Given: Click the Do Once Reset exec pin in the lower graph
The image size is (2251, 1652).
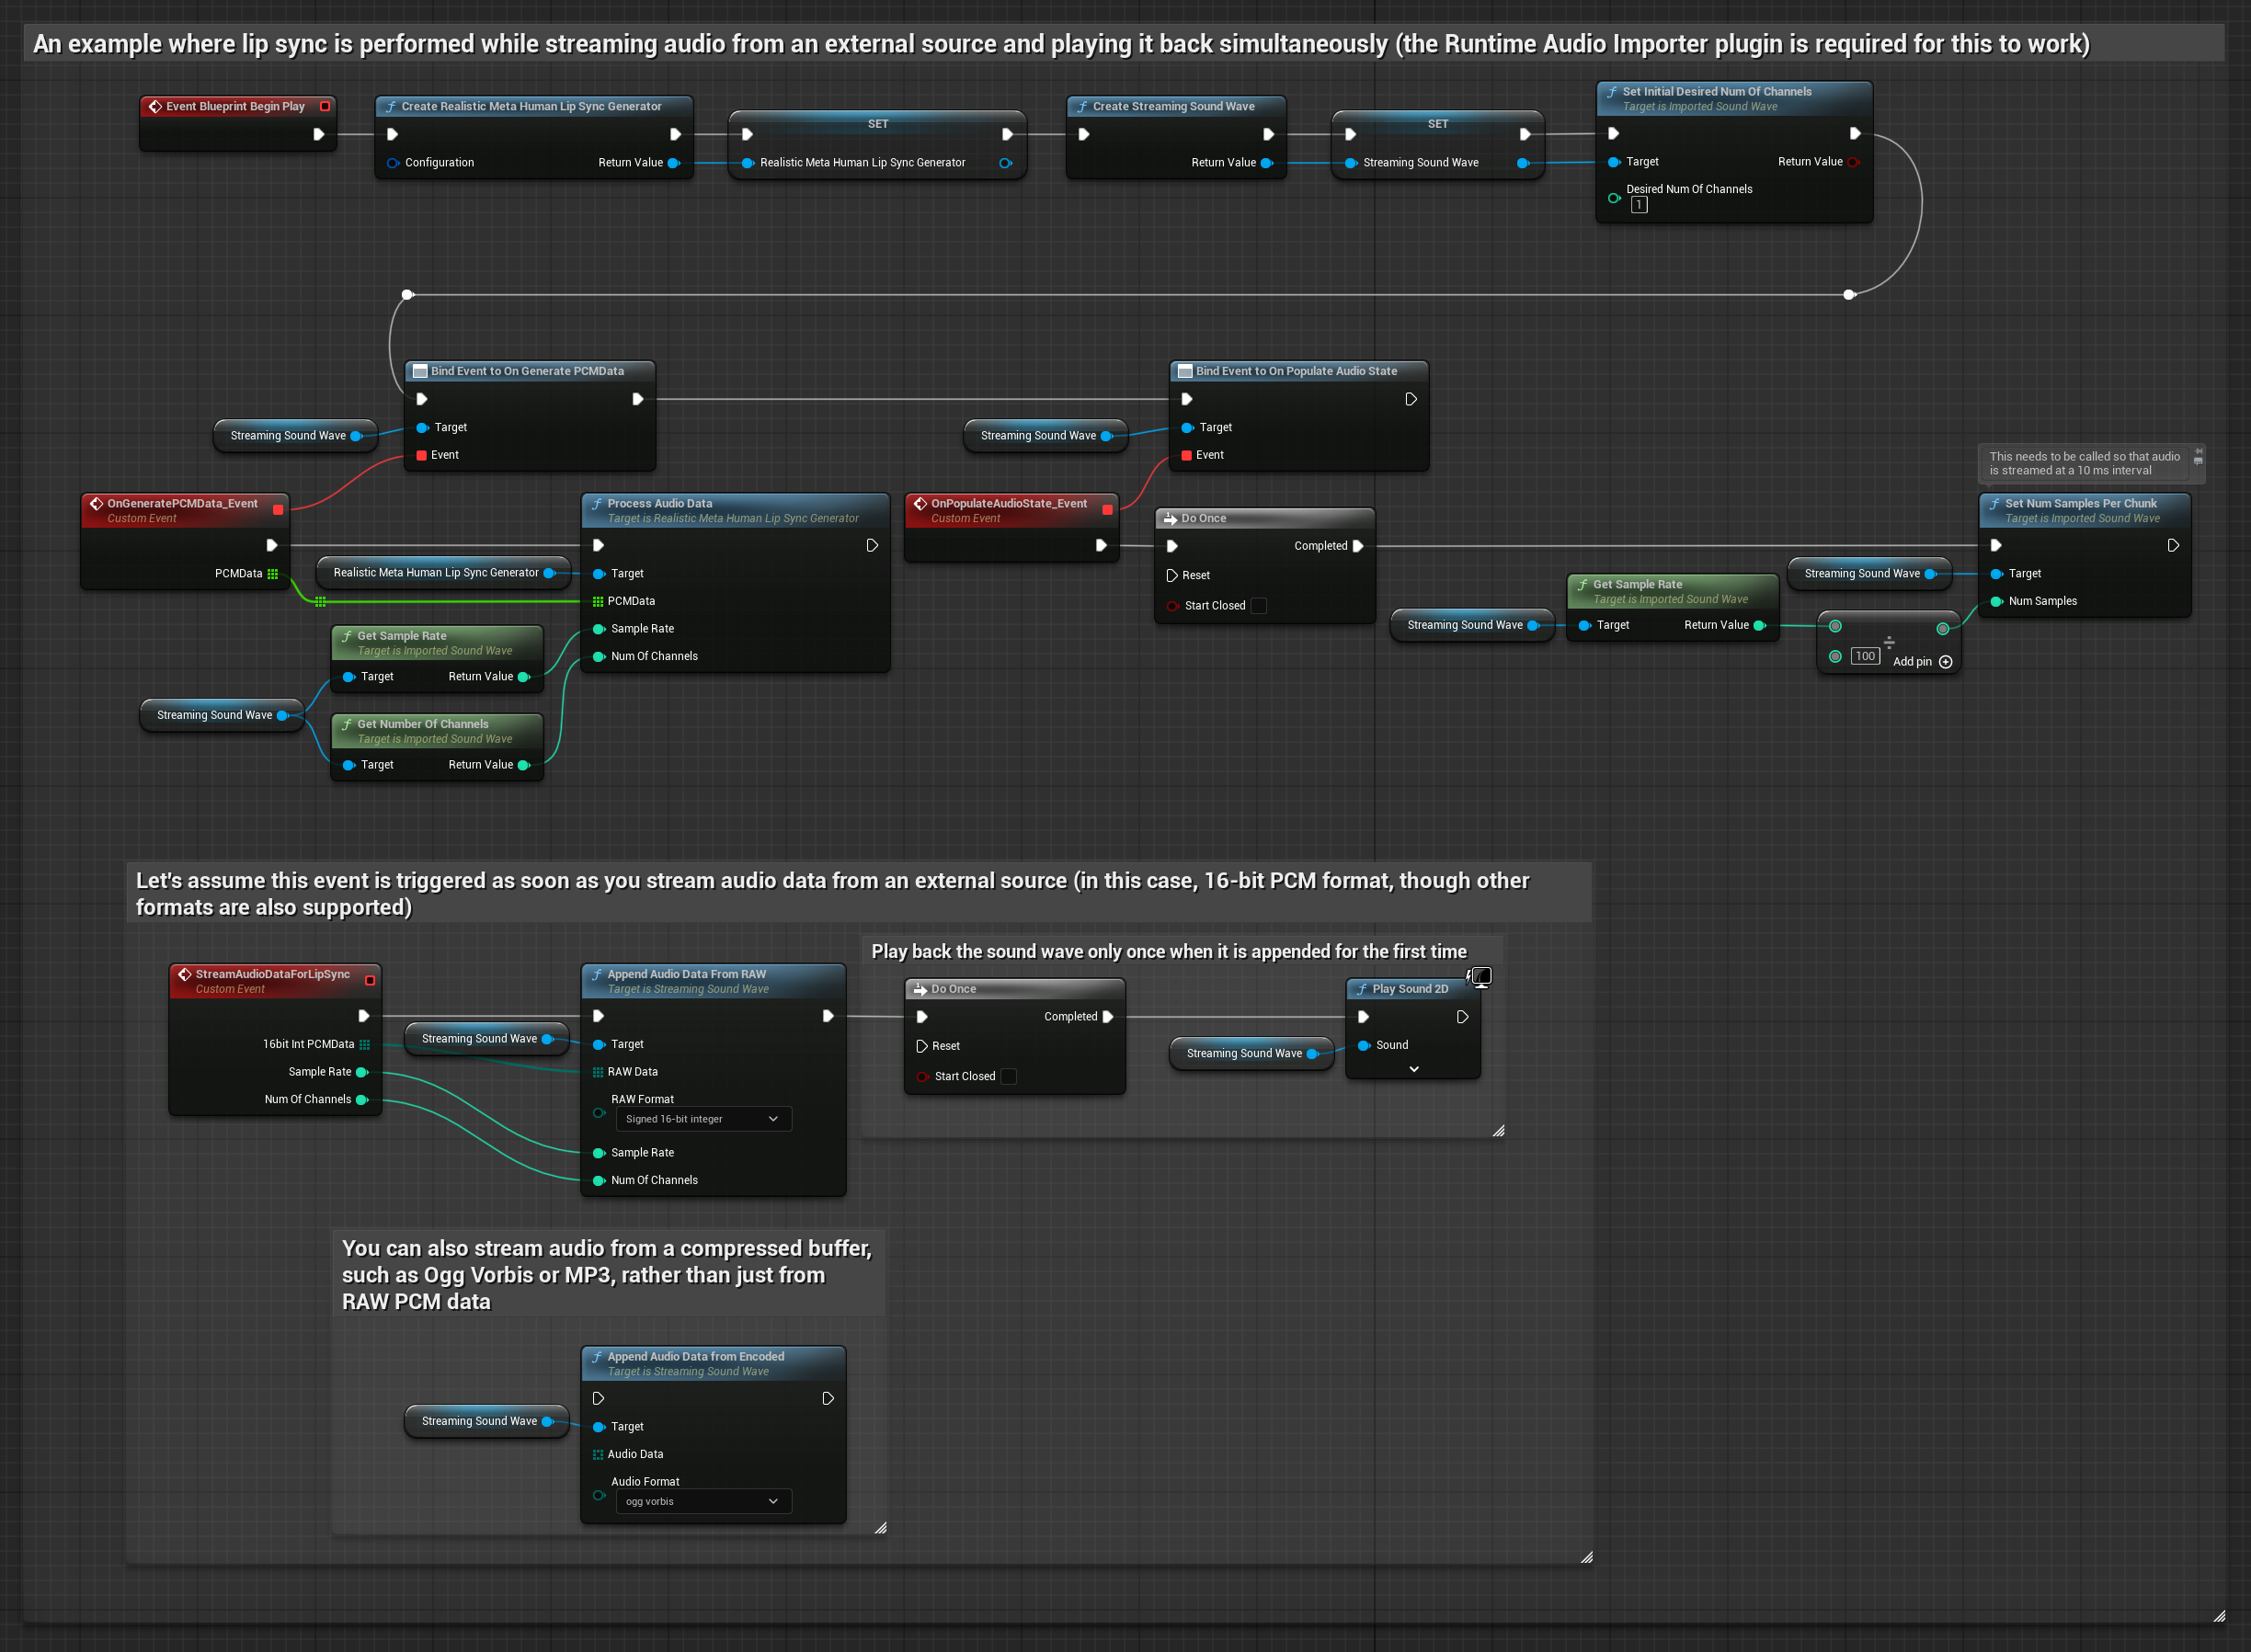Looking at the screenshot, I should [x=921, y=1046].
